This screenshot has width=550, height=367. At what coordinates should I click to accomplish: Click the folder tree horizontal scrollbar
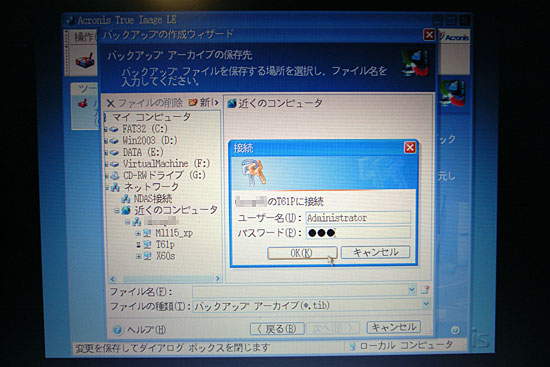tap(165, 279)
